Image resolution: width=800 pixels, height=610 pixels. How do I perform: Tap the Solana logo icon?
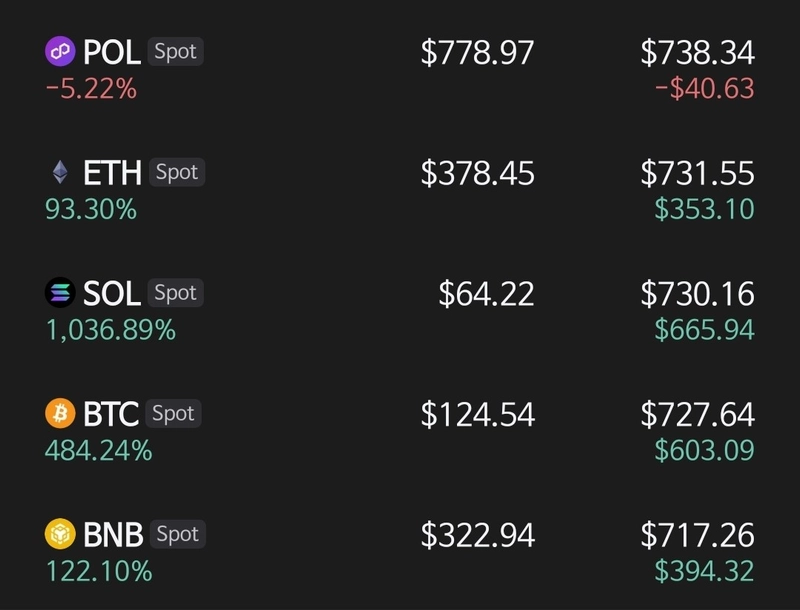60,293
